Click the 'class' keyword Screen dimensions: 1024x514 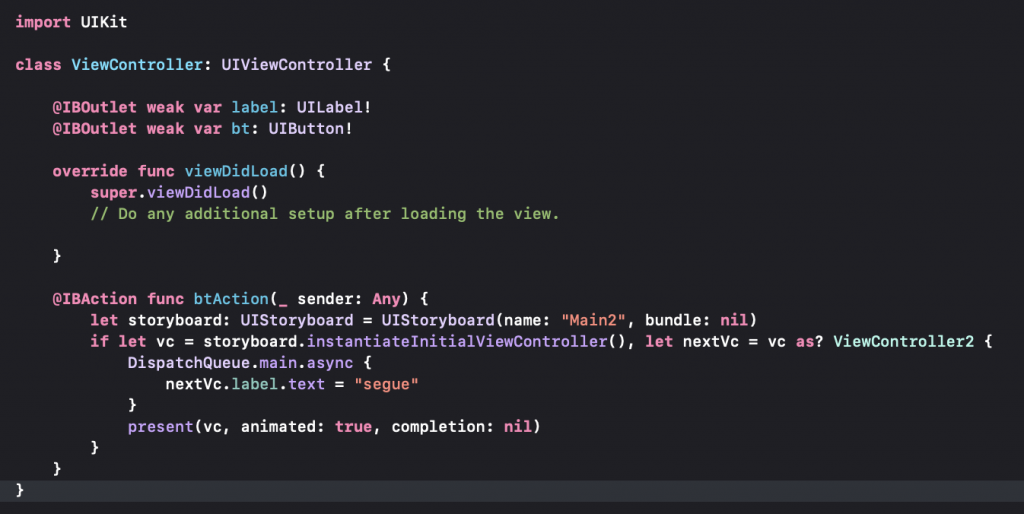click(x=39, y=65)
